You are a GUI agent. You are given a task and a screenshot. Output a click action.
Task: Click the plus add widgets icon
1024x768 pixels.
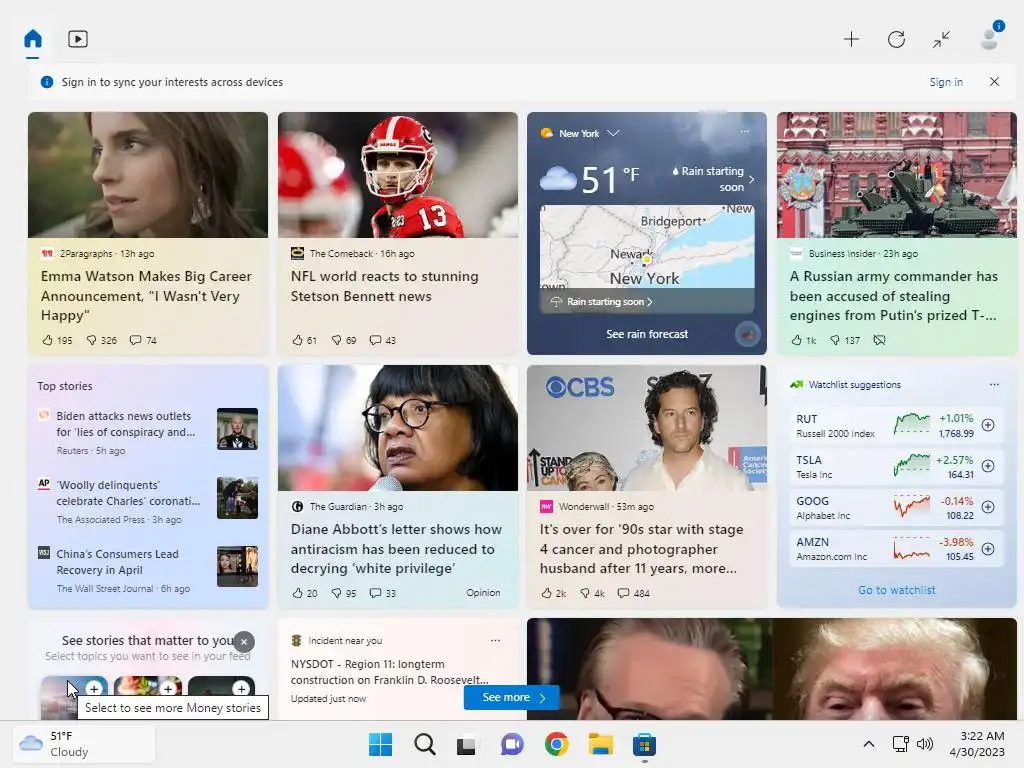[851, 39]
